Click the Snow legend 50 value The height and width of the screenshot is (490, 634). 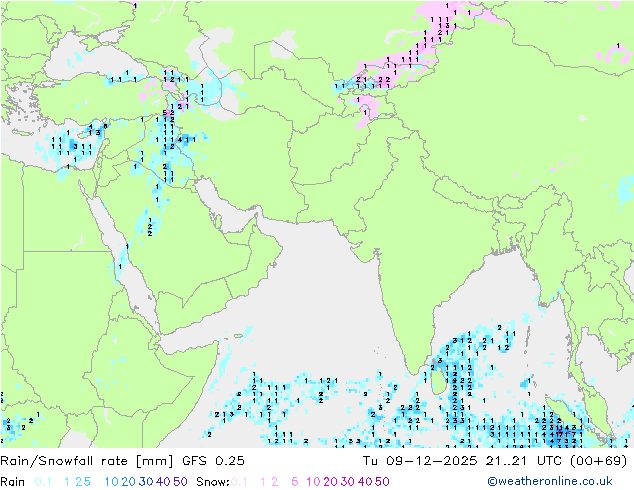pos(383,482)
